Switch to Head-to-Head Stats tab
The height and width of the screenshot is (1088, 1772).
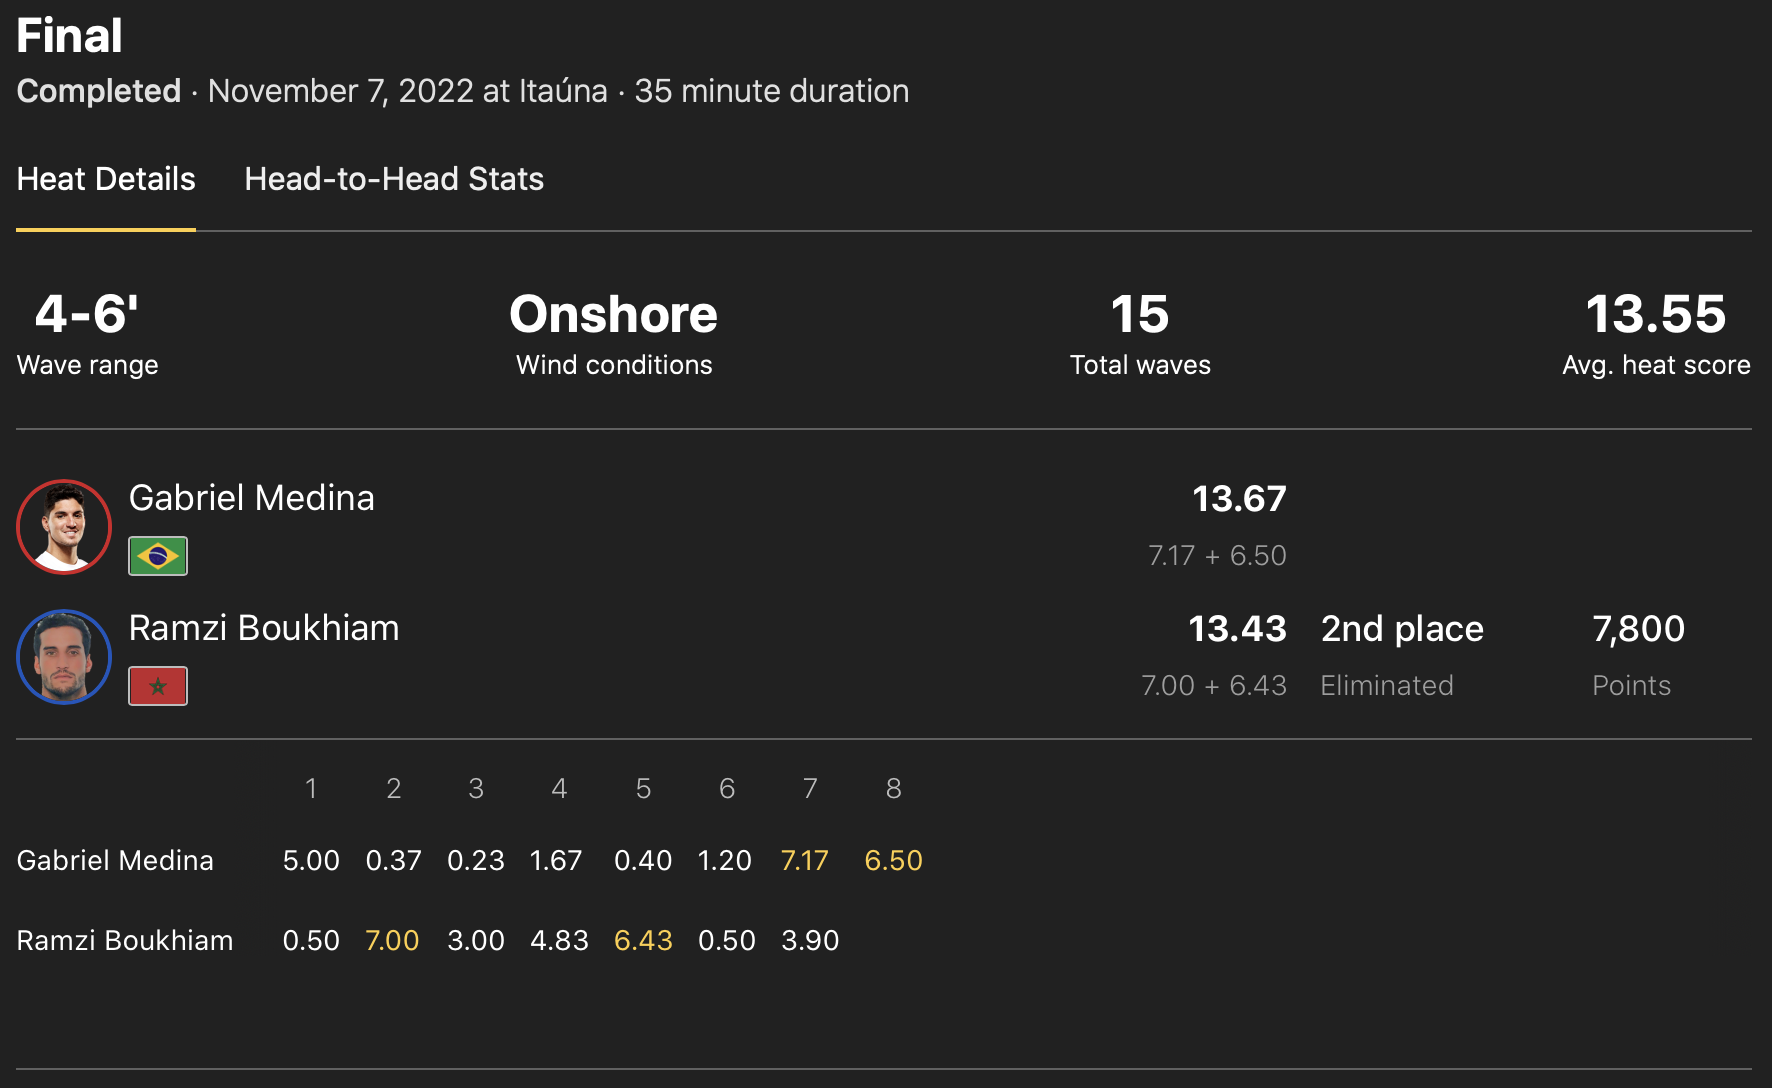coord(394,180)
